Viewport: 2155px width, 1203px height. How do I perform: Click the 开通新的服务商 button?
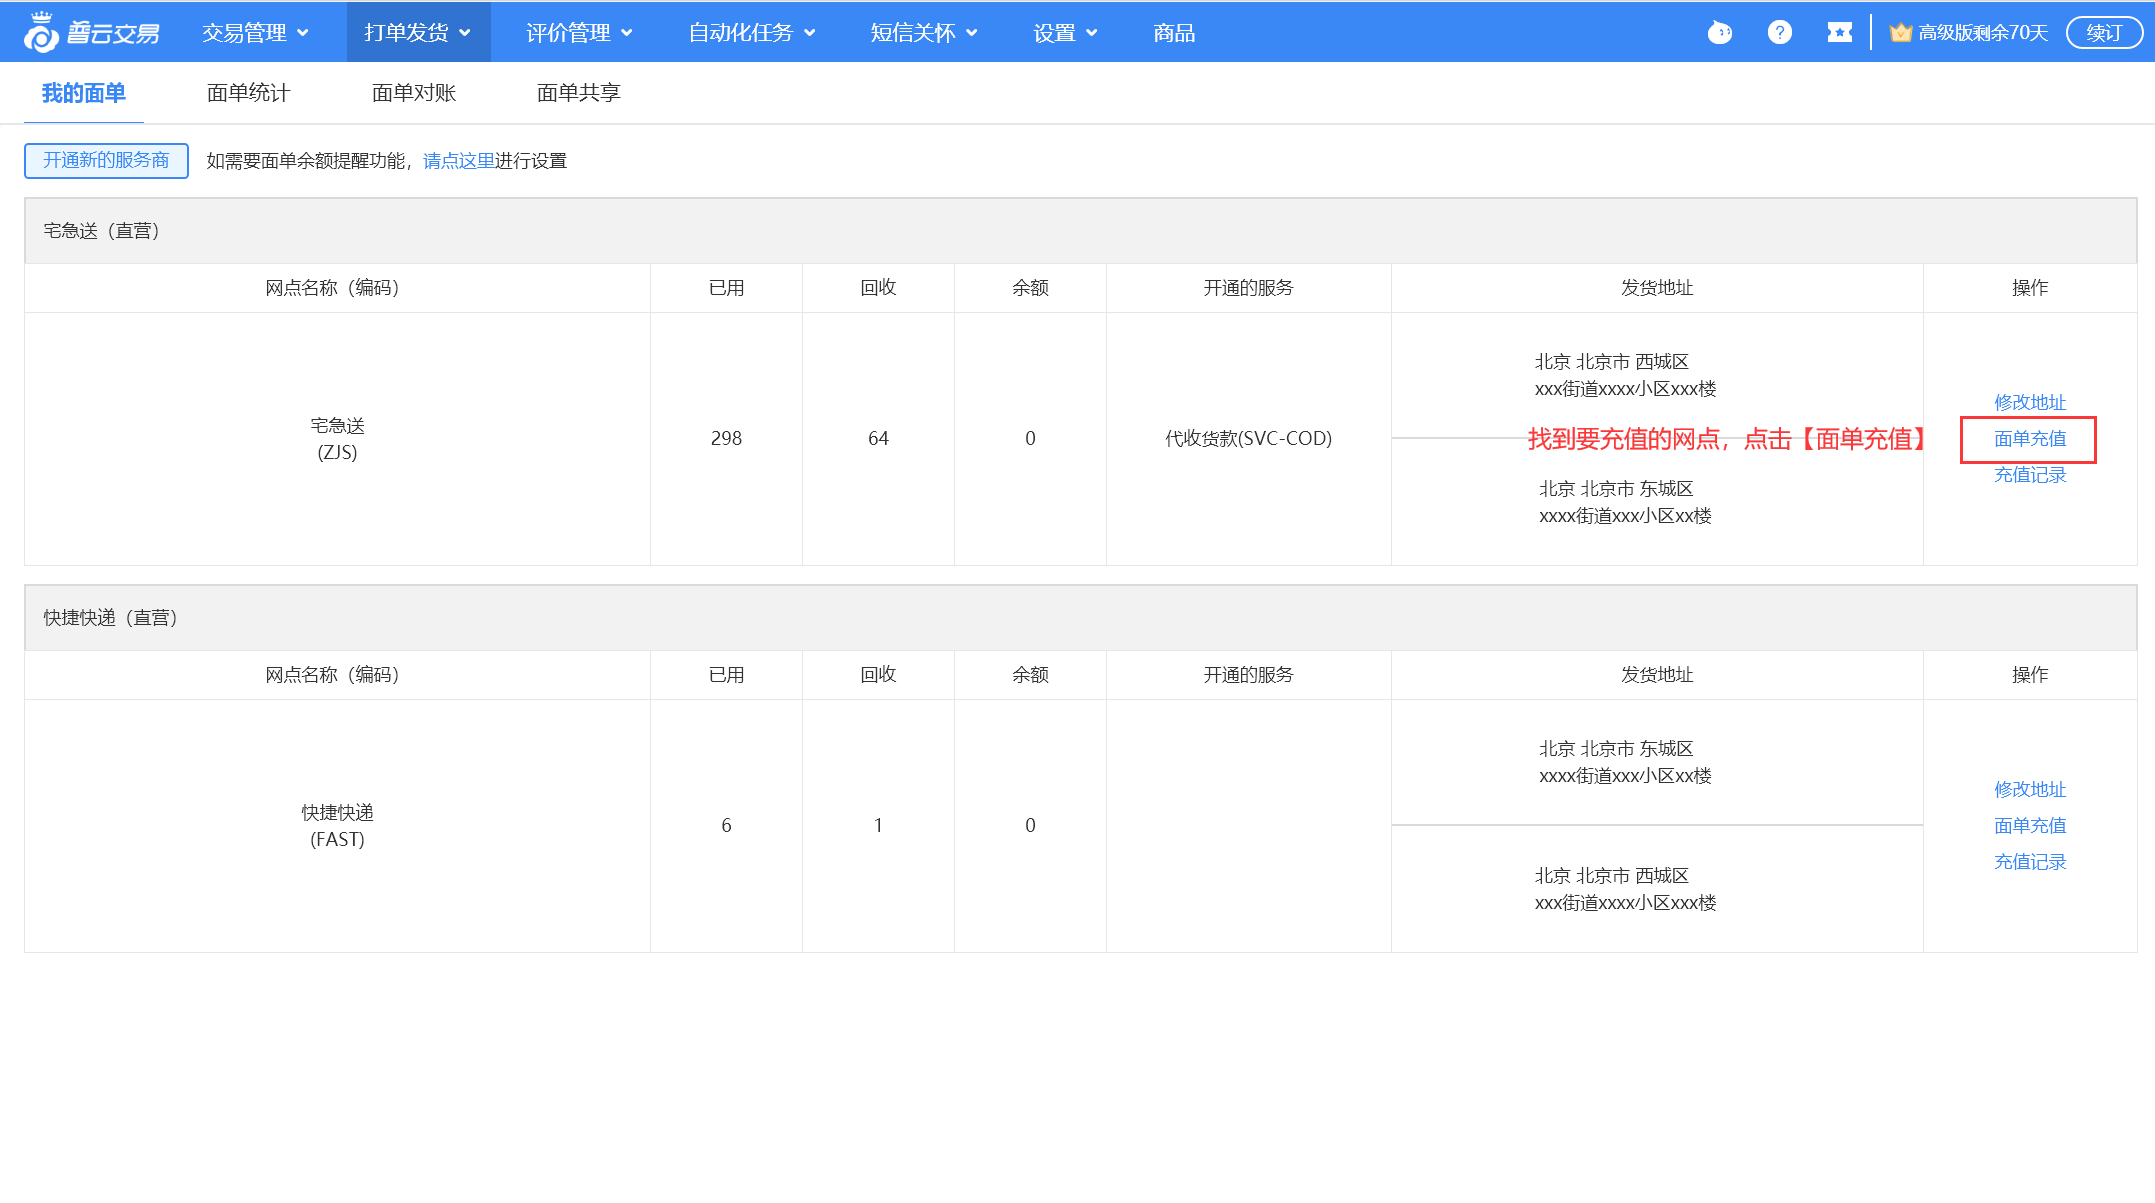(x=106, y=160)
